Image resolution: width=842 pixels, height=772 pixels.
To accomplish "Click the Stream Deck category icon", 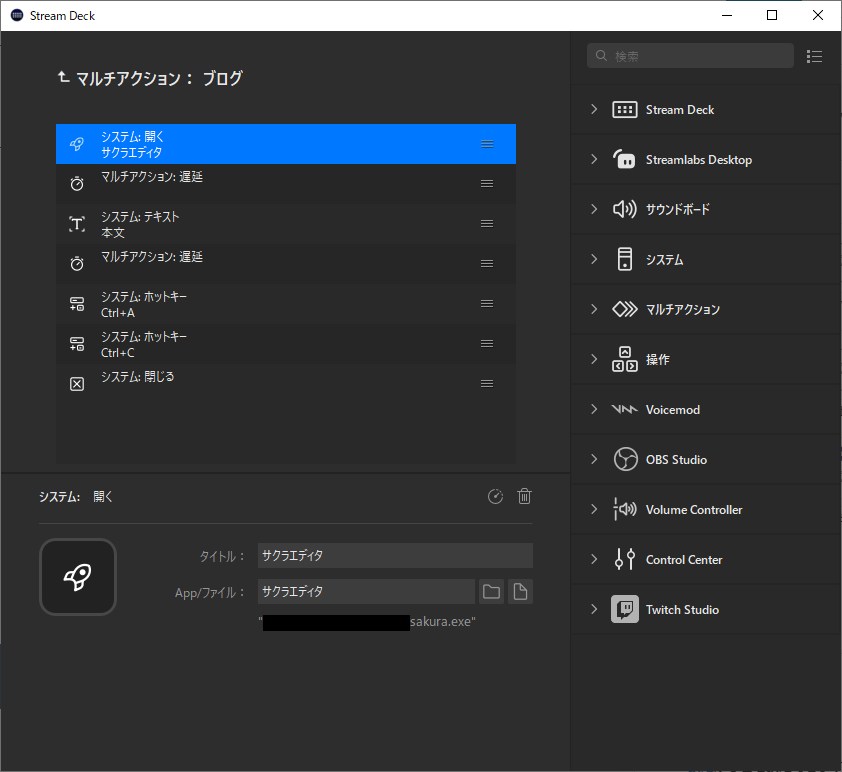I will (x=625, y=110).
